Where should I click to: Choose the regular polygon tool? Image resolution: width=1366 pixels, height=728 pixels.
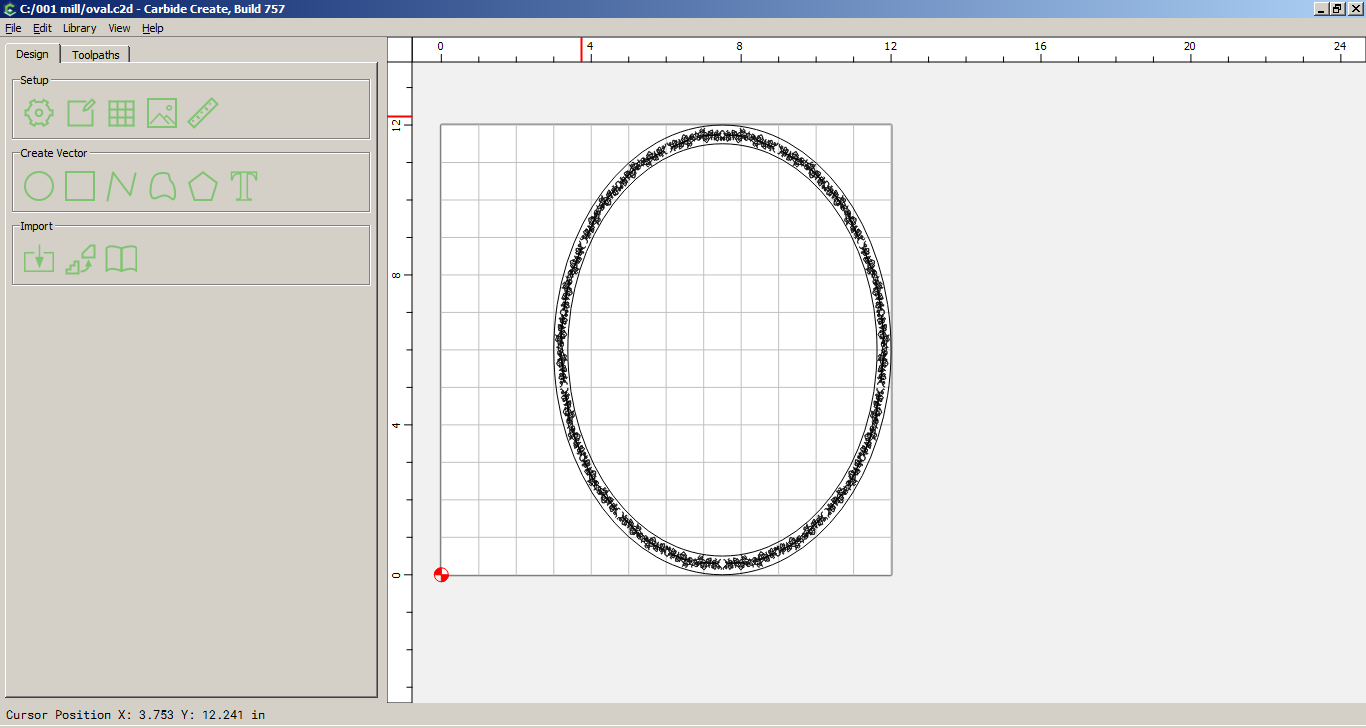click(203, 186)
